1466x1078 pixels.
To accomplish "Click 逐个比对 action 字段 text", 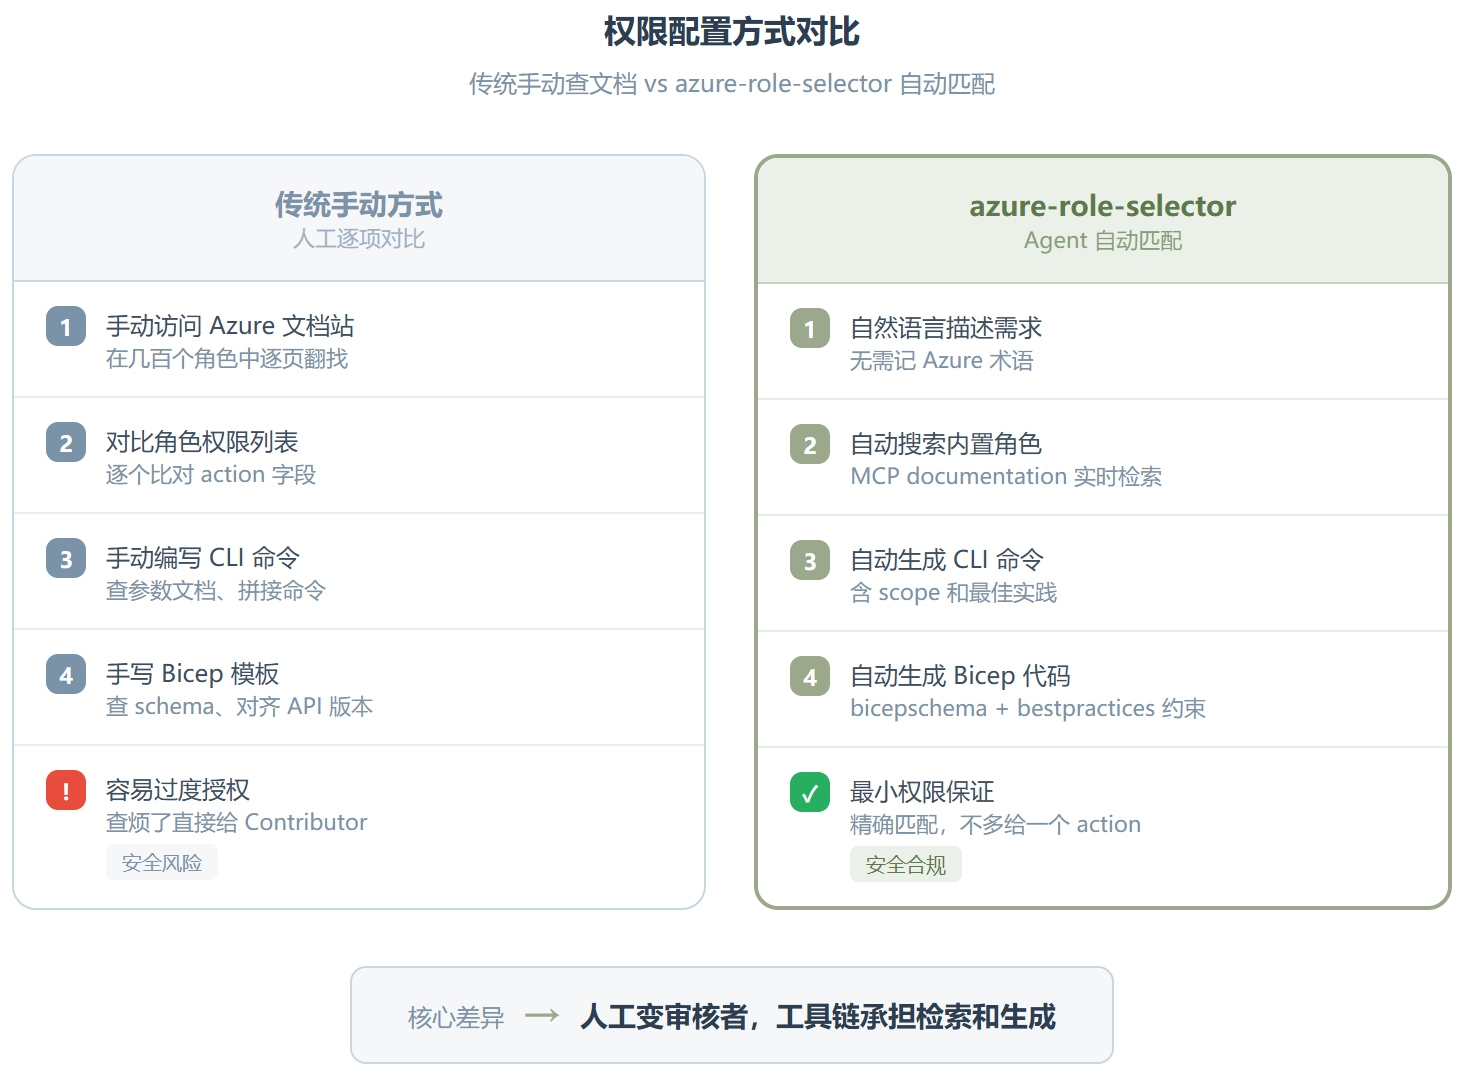I will (x=211, y=475).
